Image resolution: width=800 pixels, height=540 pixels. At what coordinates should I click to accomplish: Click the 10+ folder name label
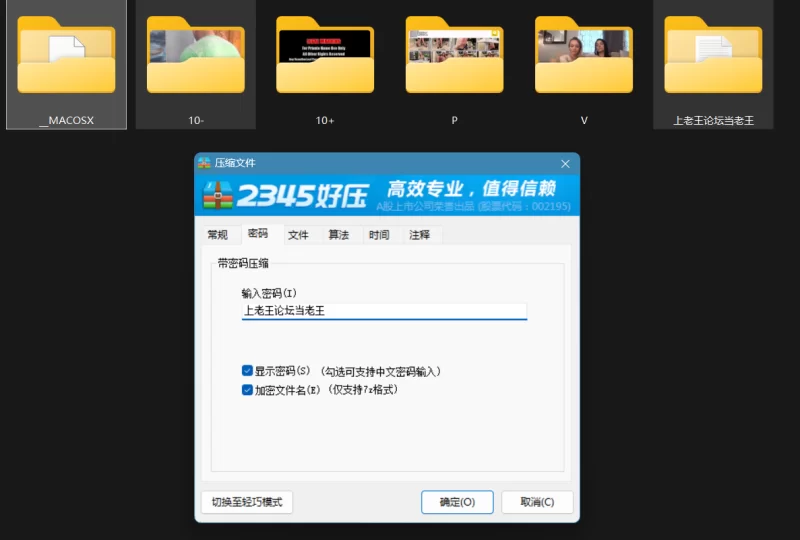click(x=325, y=120)
